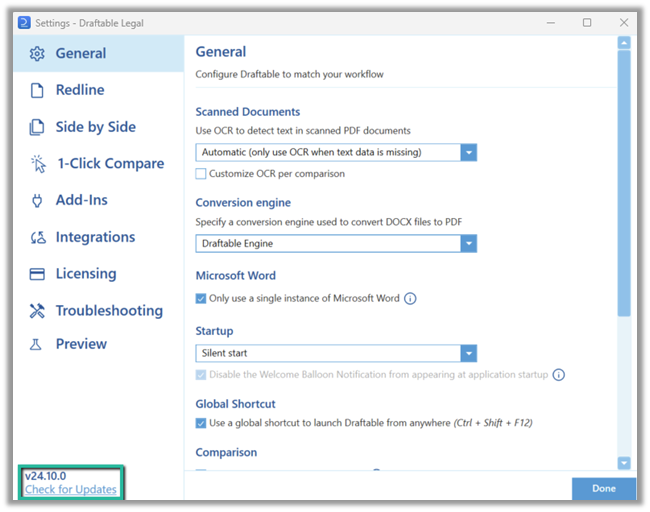The width and height of the screenshot is (650, 512).
Task: Maximize the Settings window
Action: click(x=587, y=23)
